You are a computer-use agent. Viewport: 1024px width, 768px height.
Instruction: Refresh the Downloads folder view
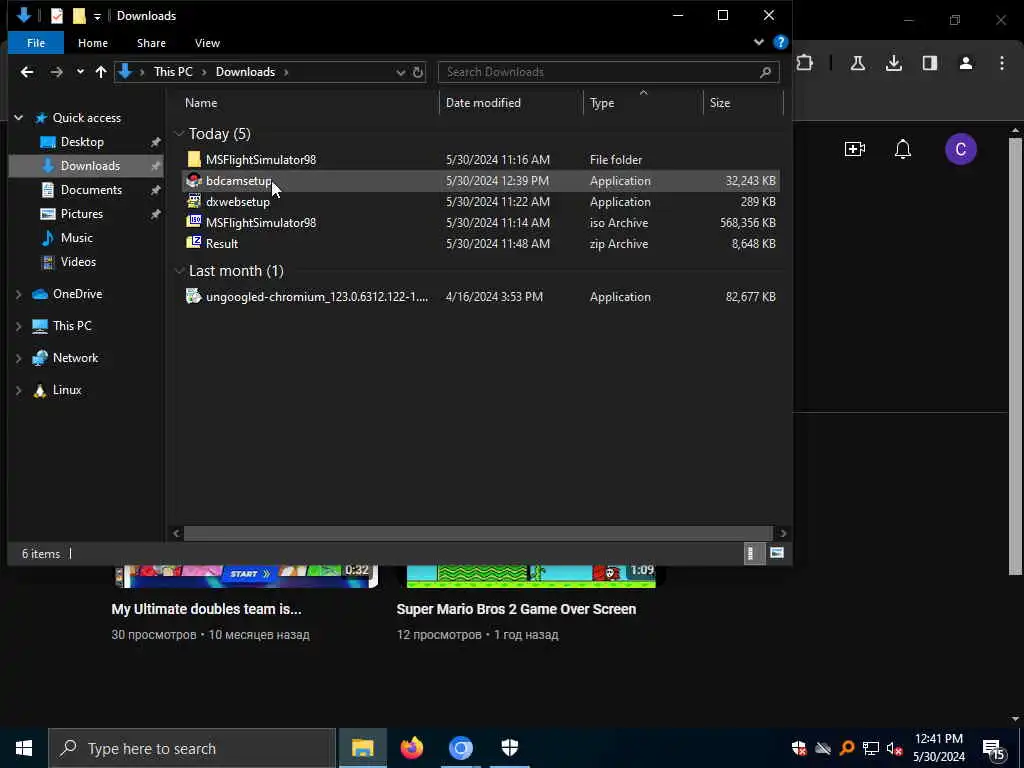click(418, 72)
